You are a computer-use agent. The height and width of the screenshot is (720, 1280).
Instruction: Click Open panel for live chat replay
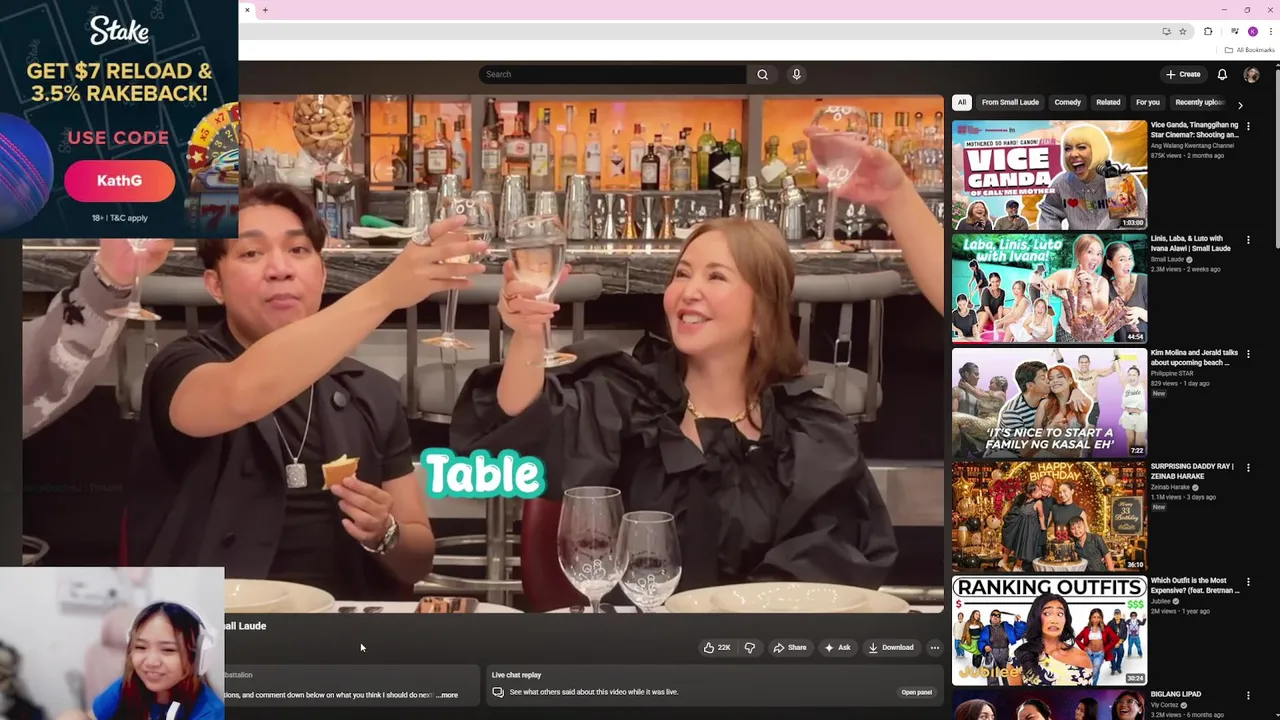[917, 692]
